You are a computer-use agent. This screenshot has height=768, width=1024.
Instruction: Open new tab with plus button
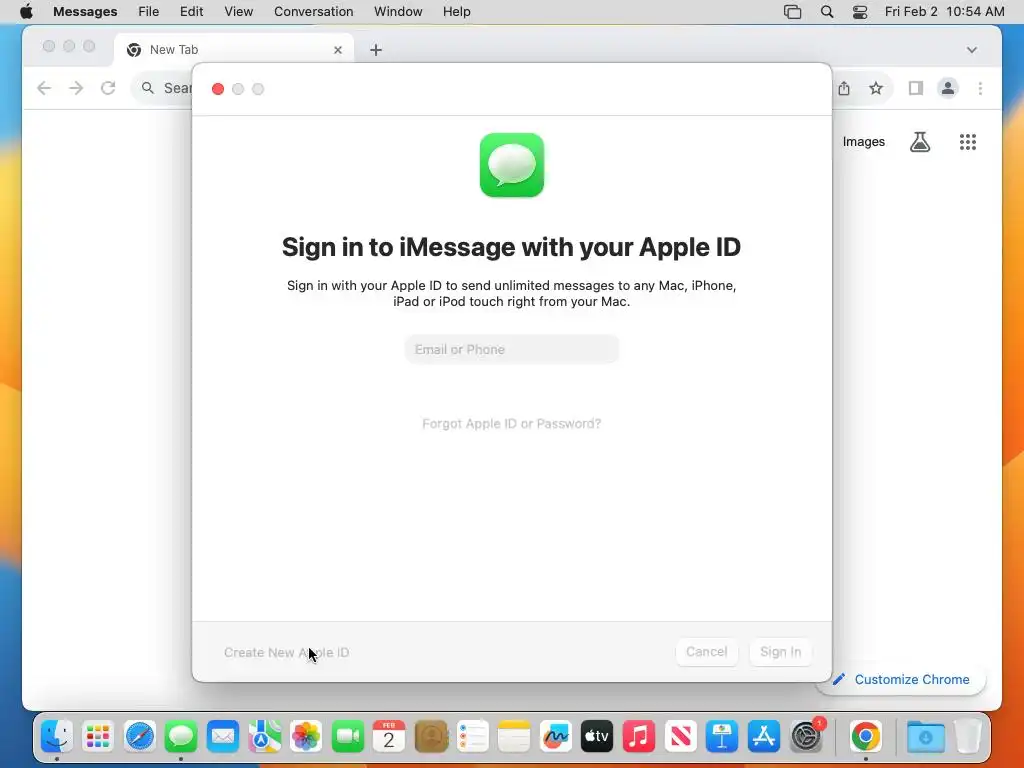point(376,50)
